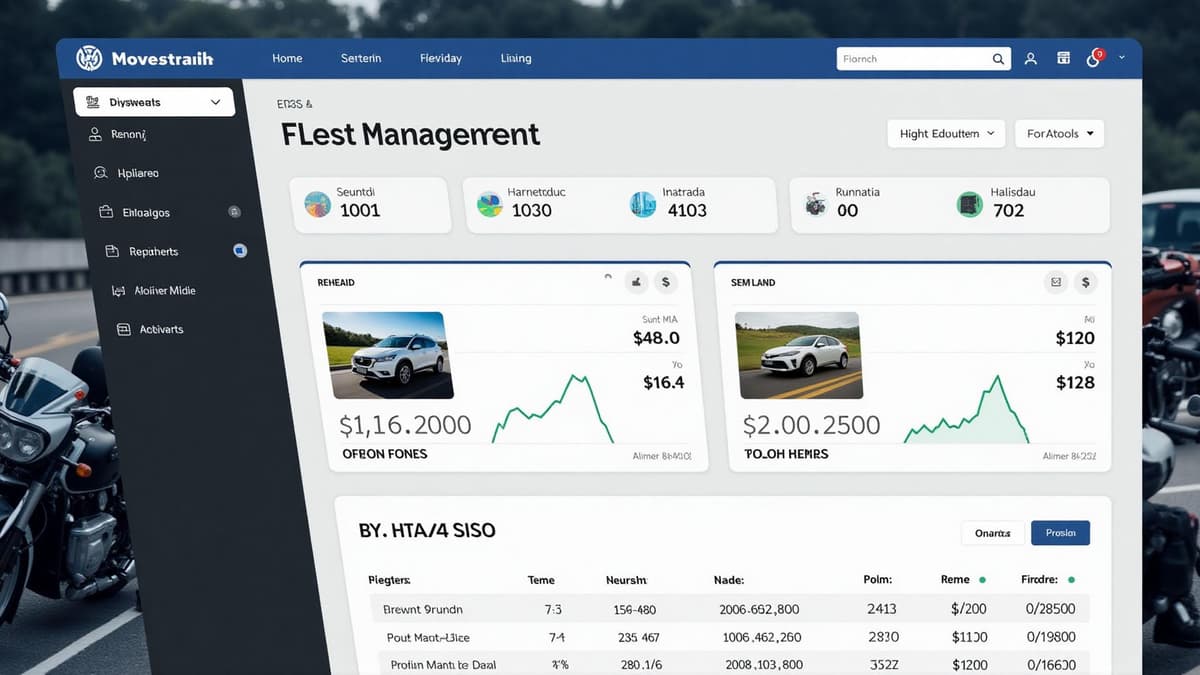1200x675 pixels.
Task: Toggle the green indicator beside Fircdre column
Action: [x=1069, y=579]
